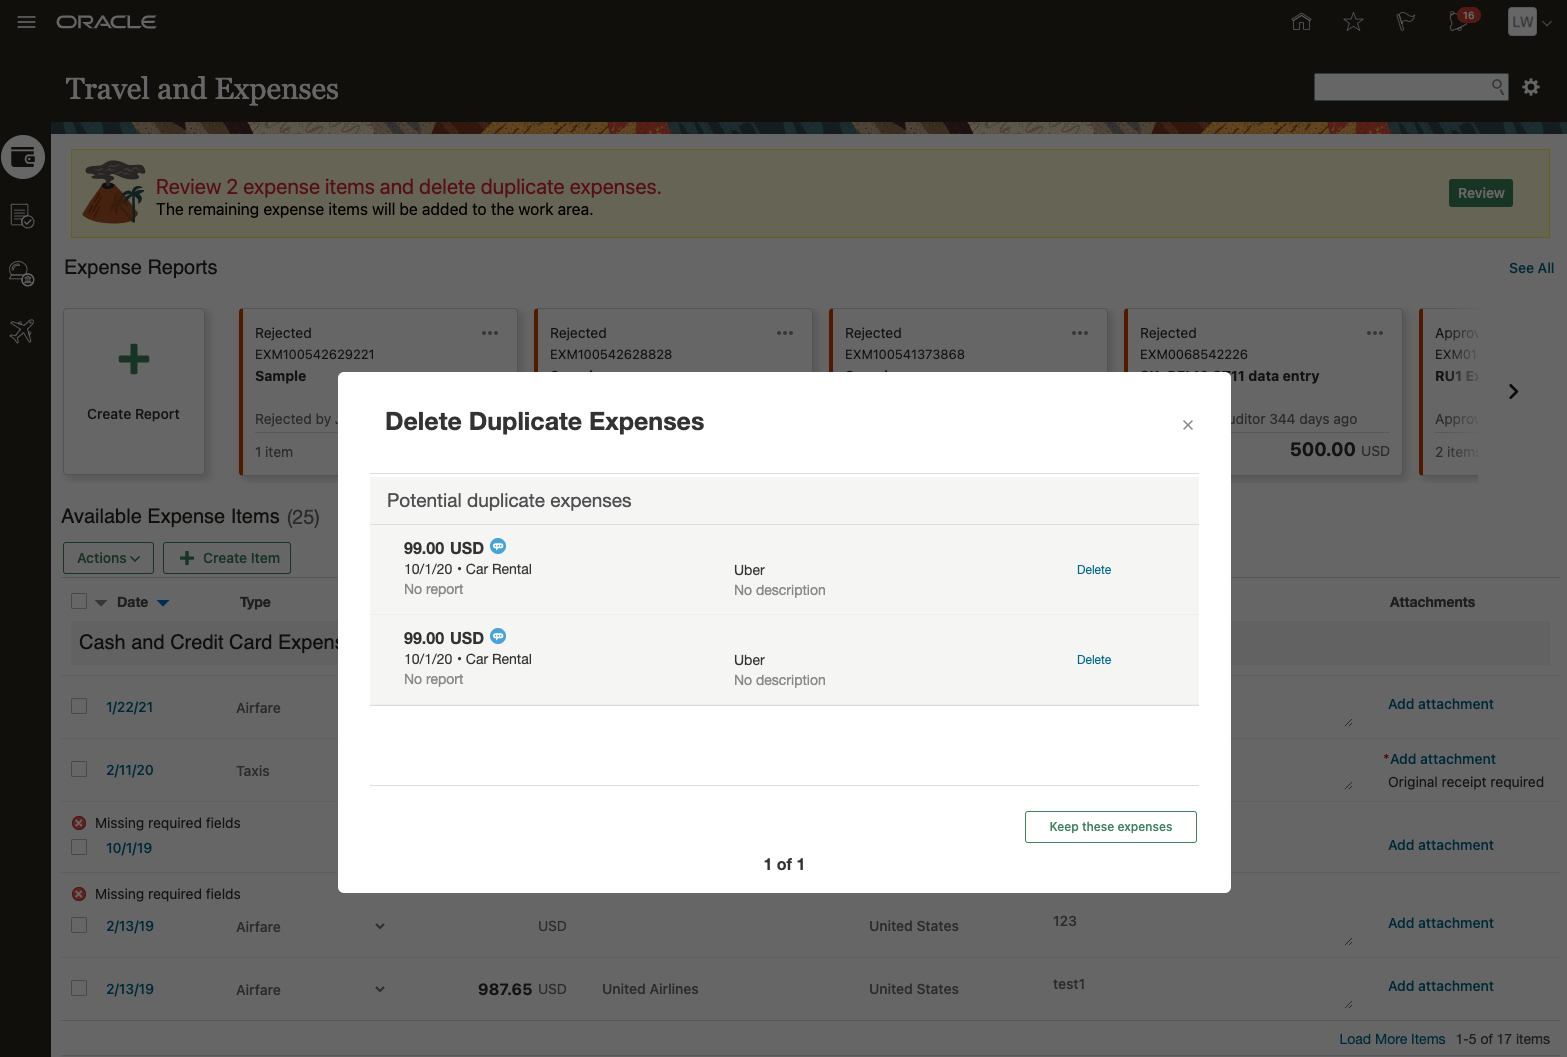Open options menu on report EXM100541373868

click(x=1080, y=333)
